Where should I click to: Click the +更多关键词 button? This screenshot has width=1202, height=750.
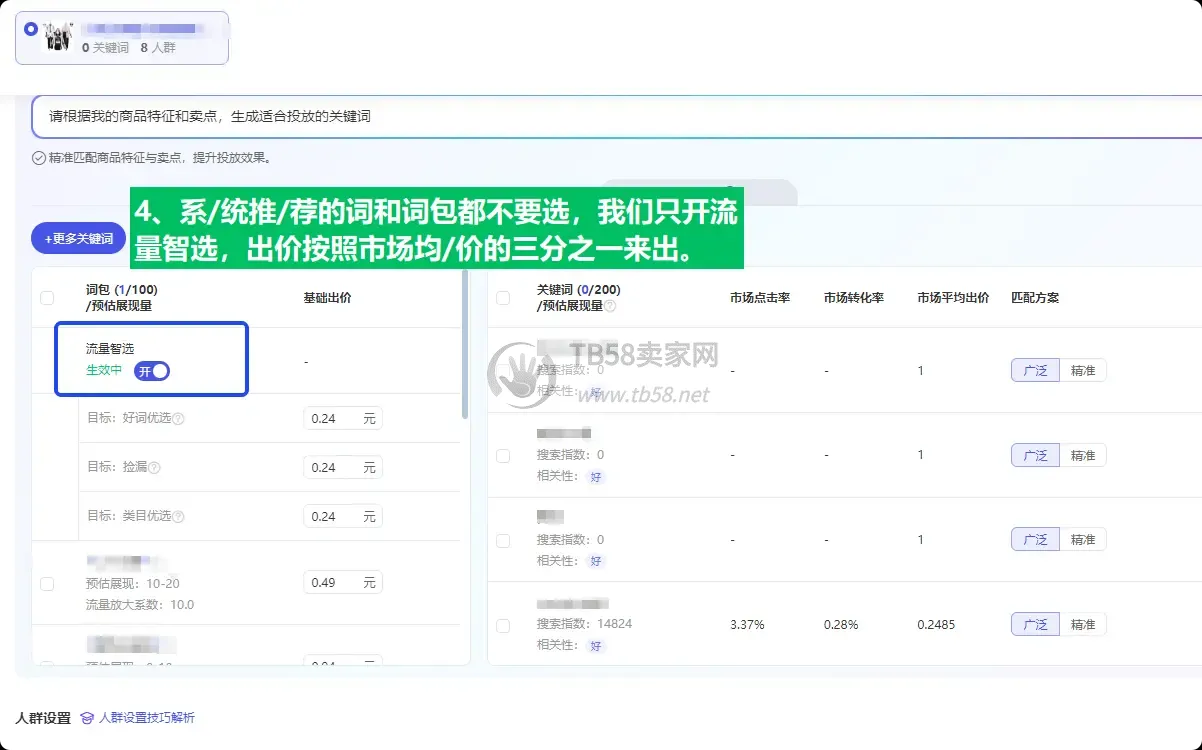pyautogui.click(x=79, y=238)
